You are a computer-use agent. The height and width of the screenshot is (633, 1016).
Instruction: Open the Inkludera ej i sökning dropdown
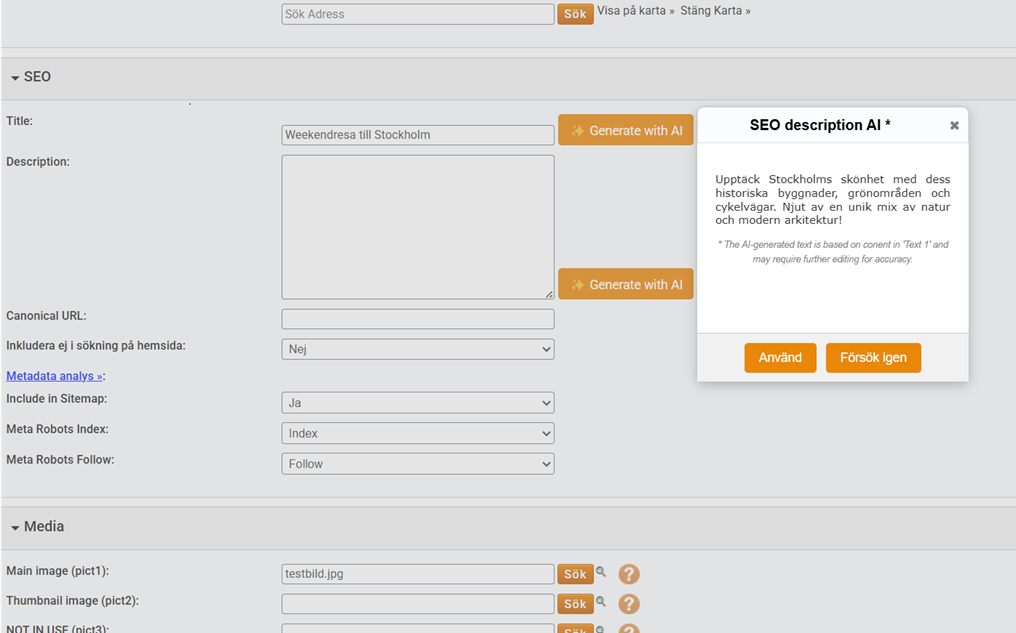point(417,349)
